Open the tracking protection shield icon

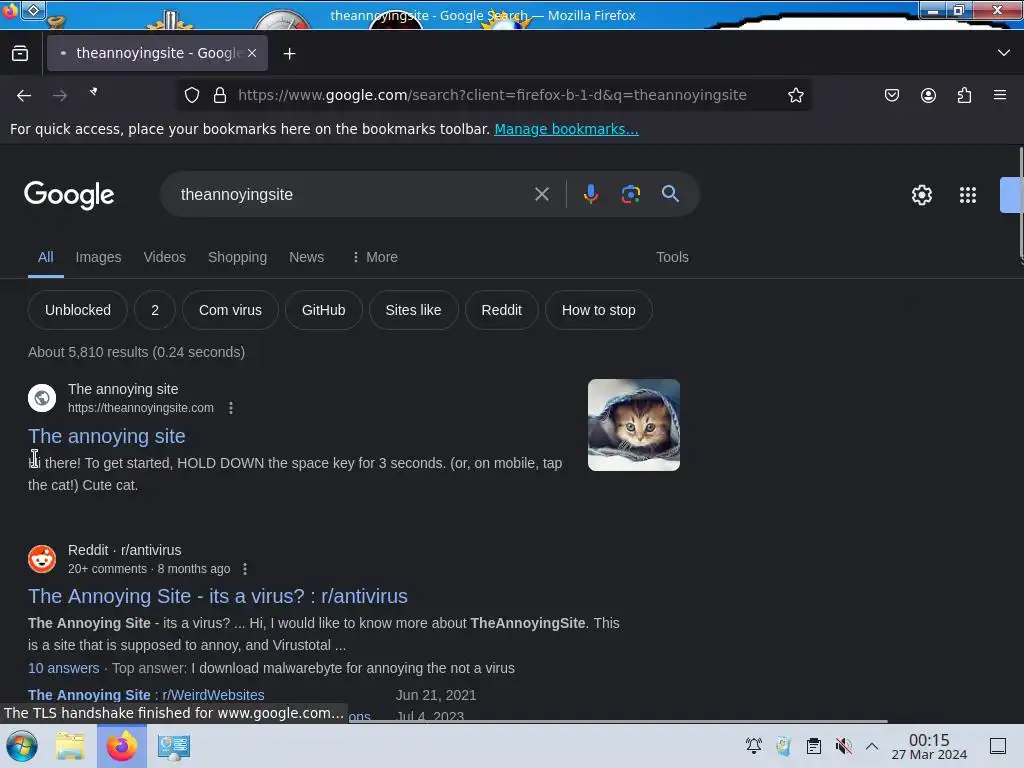coord(192,95)
